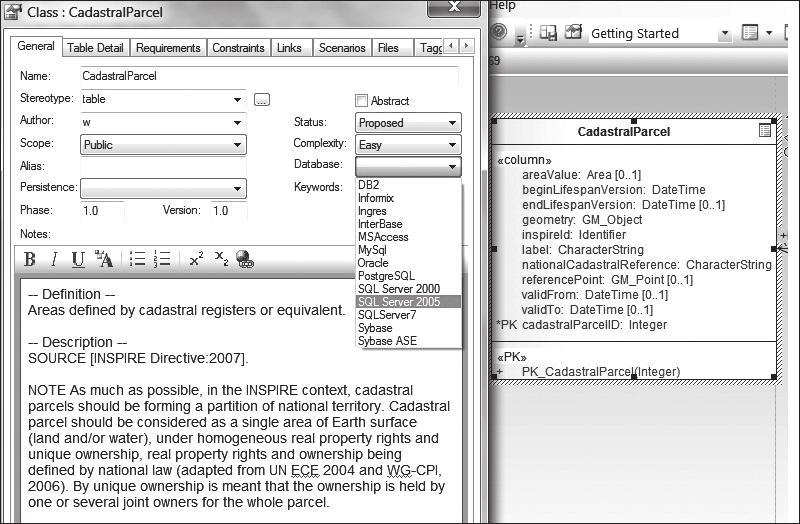
Task: Insert a hyperlink using the globe icon
Action: tap(245, 259)
